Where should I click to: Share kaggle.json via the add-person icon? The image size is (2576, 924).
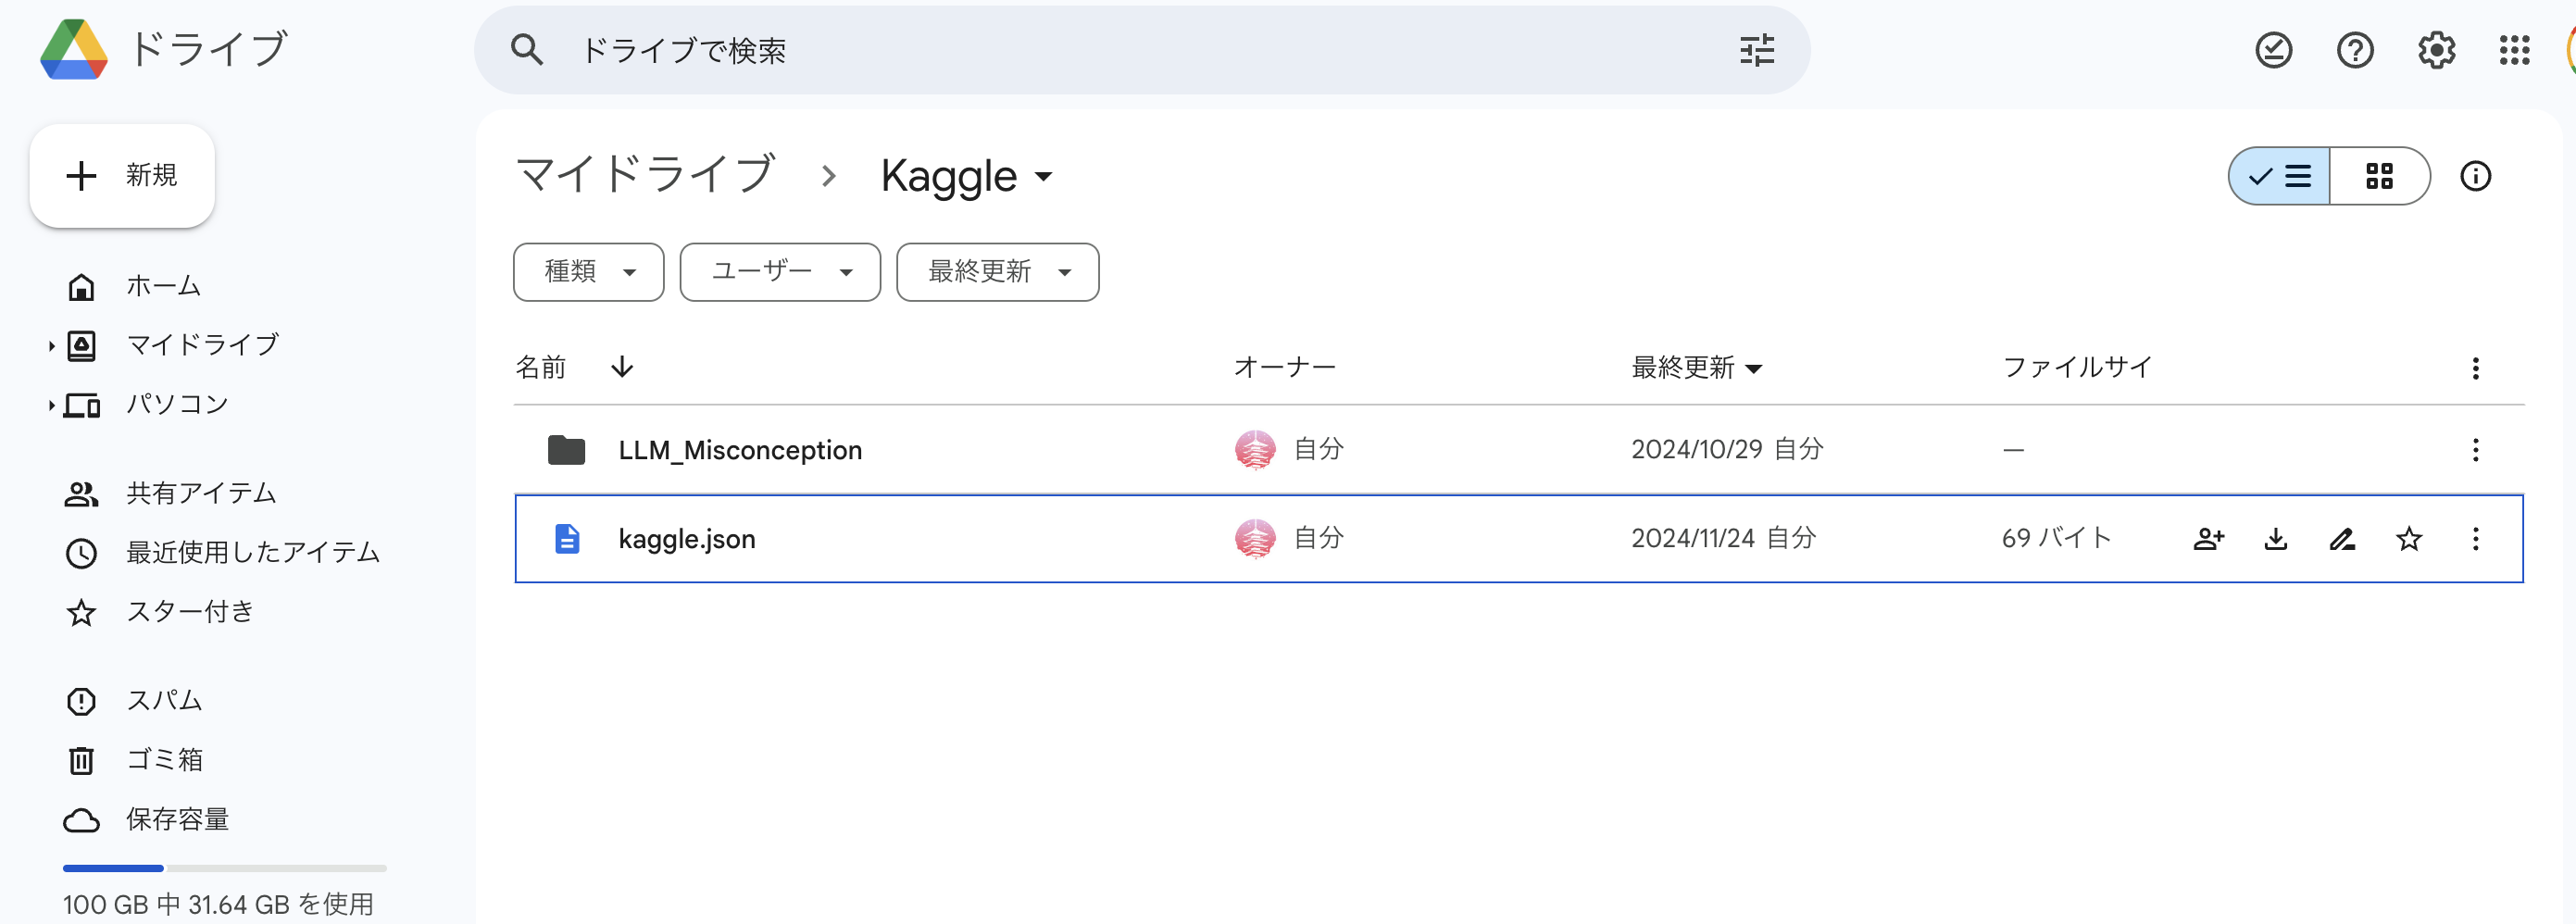(x=2209, y=539)
